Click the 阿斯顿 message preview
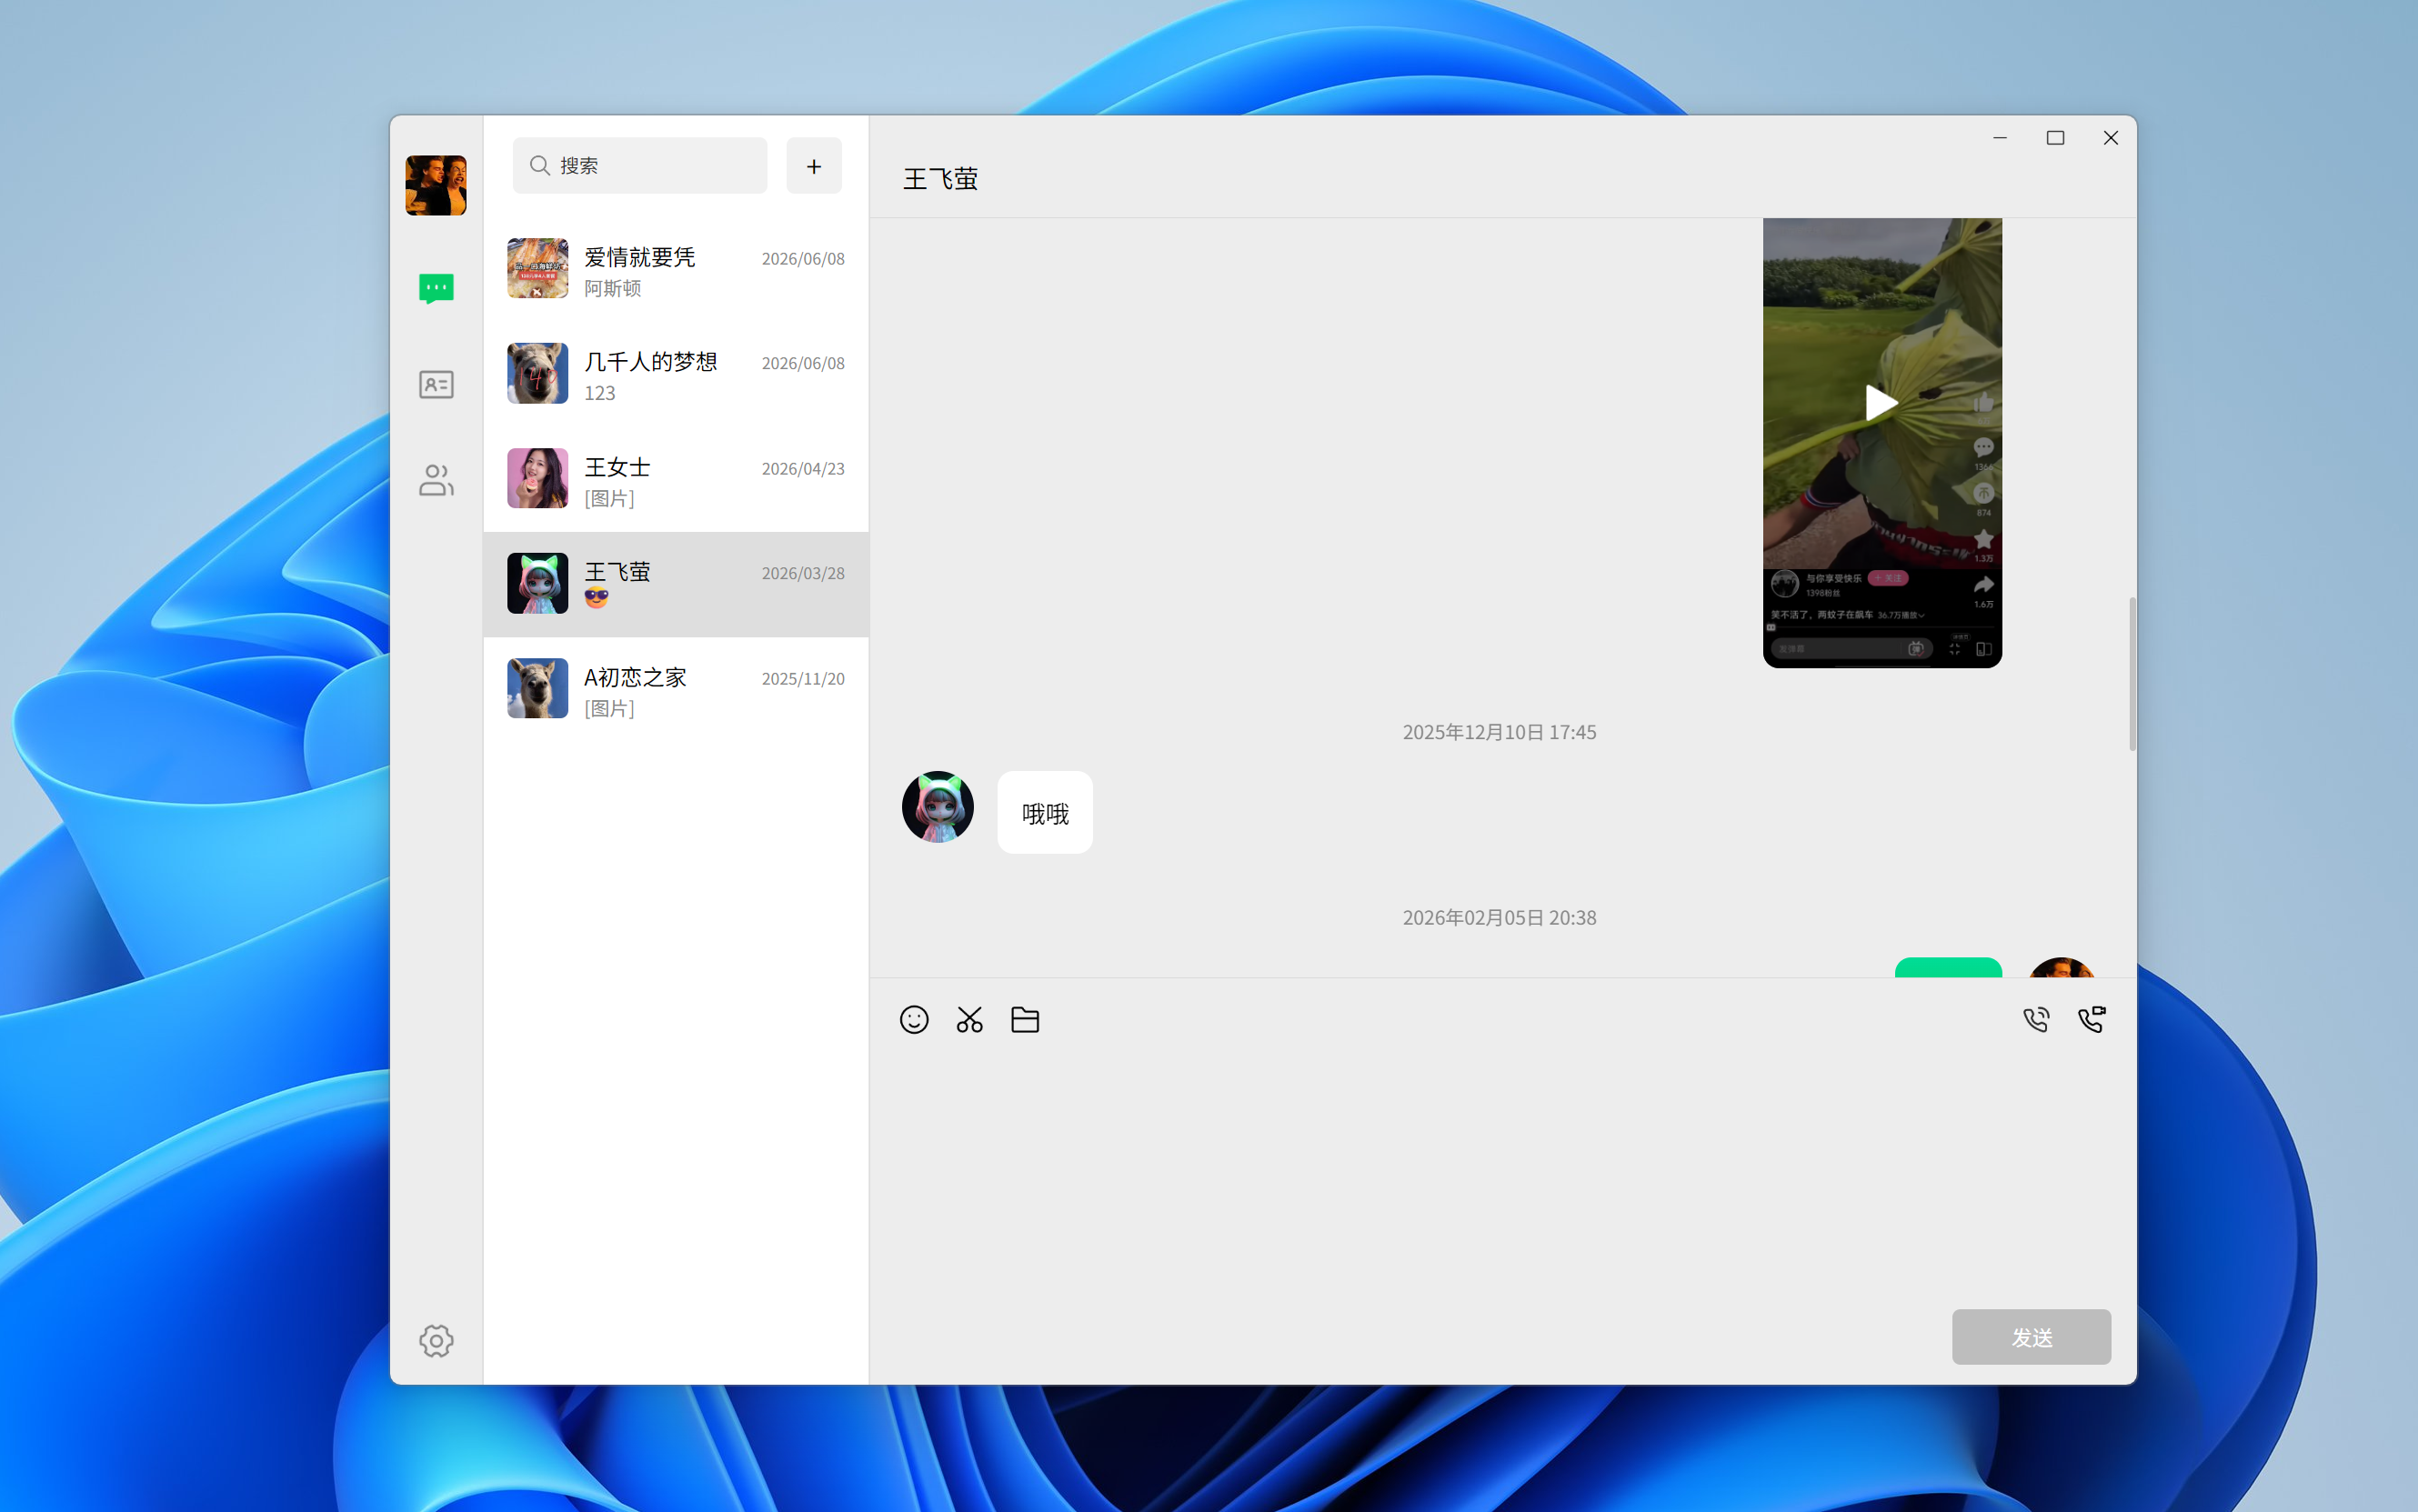 point(613,288)
